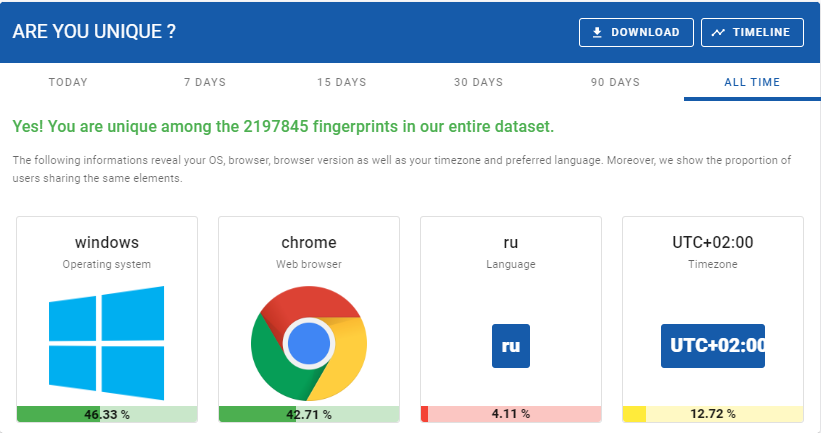Viewport: 821px width, 433px height.
Task: Click the Chrome browser logo
Action: (308, 343)
